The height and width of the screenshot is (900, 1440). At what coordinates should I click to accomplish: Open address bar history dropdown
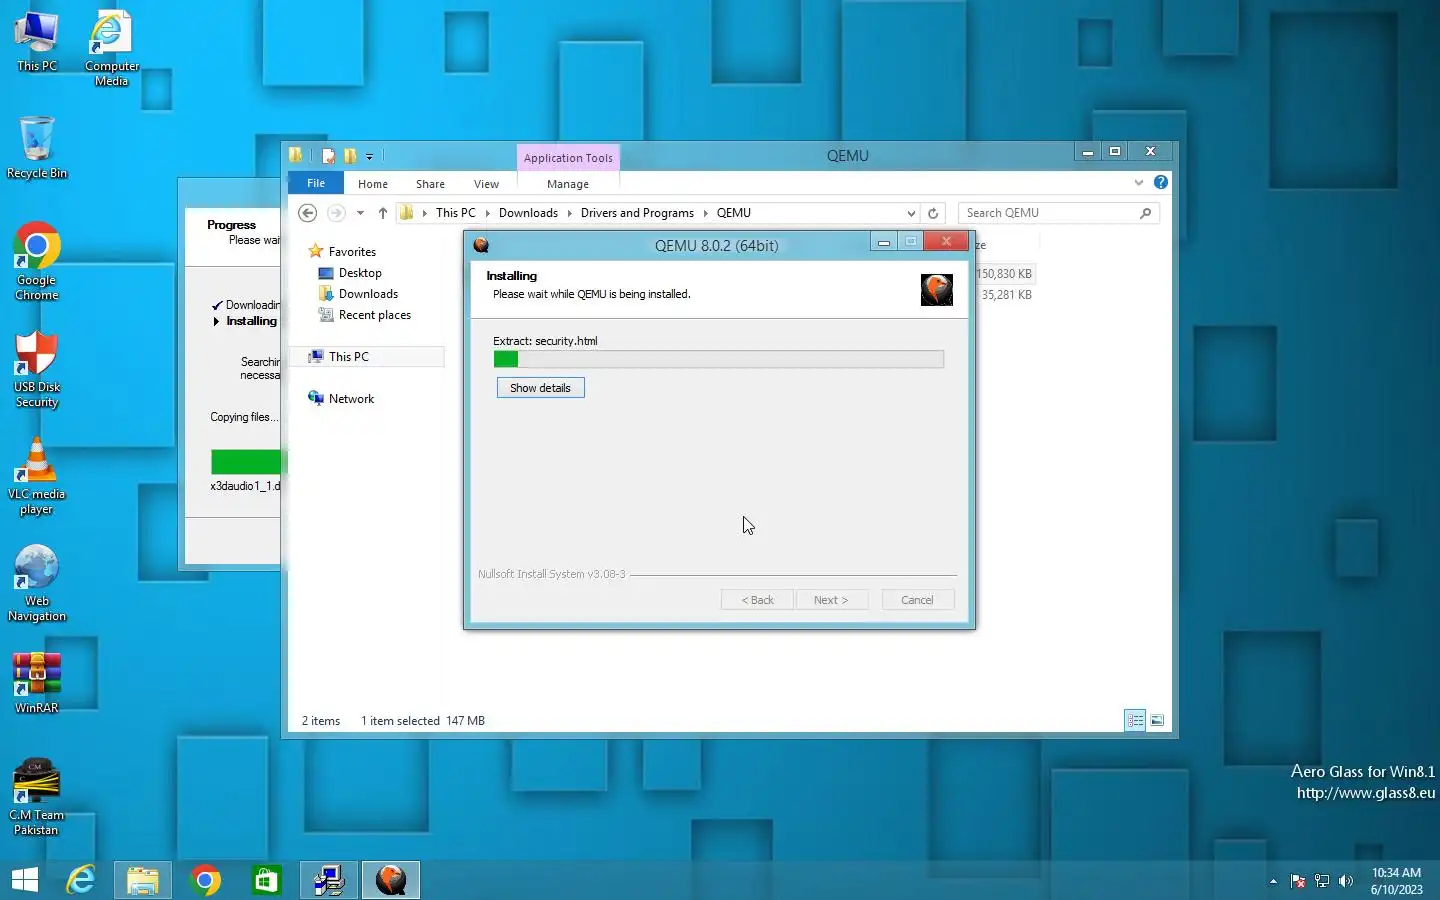point(911,213)
